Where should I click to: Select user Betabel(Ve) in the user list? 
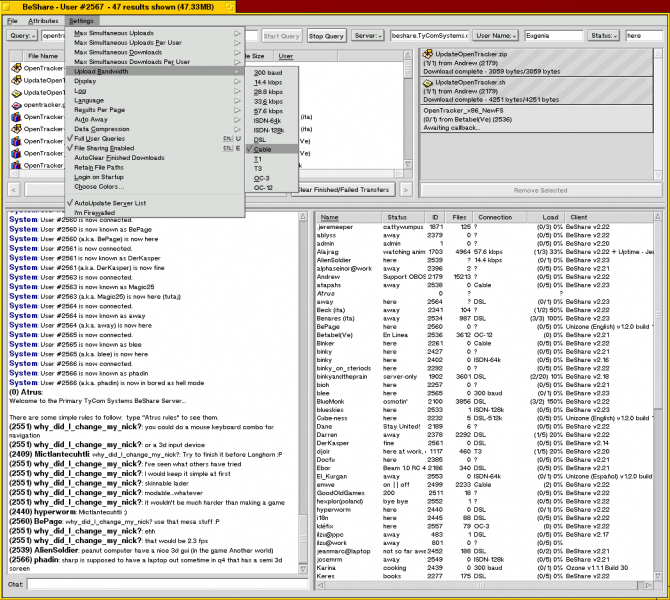(x=485, y=335)
